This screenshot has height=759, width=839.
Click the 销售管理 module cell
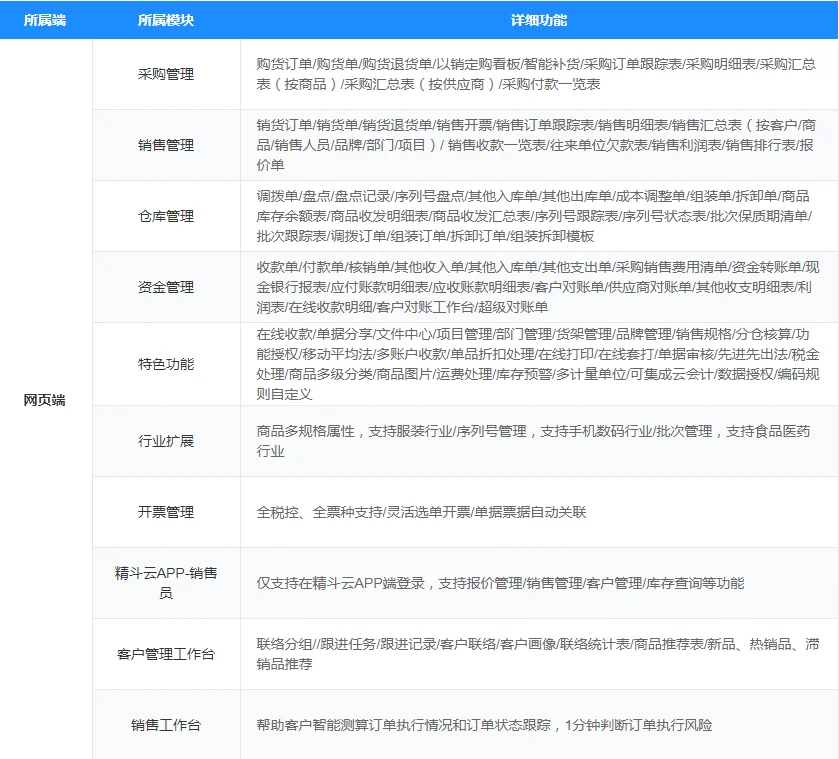(166, 143)
